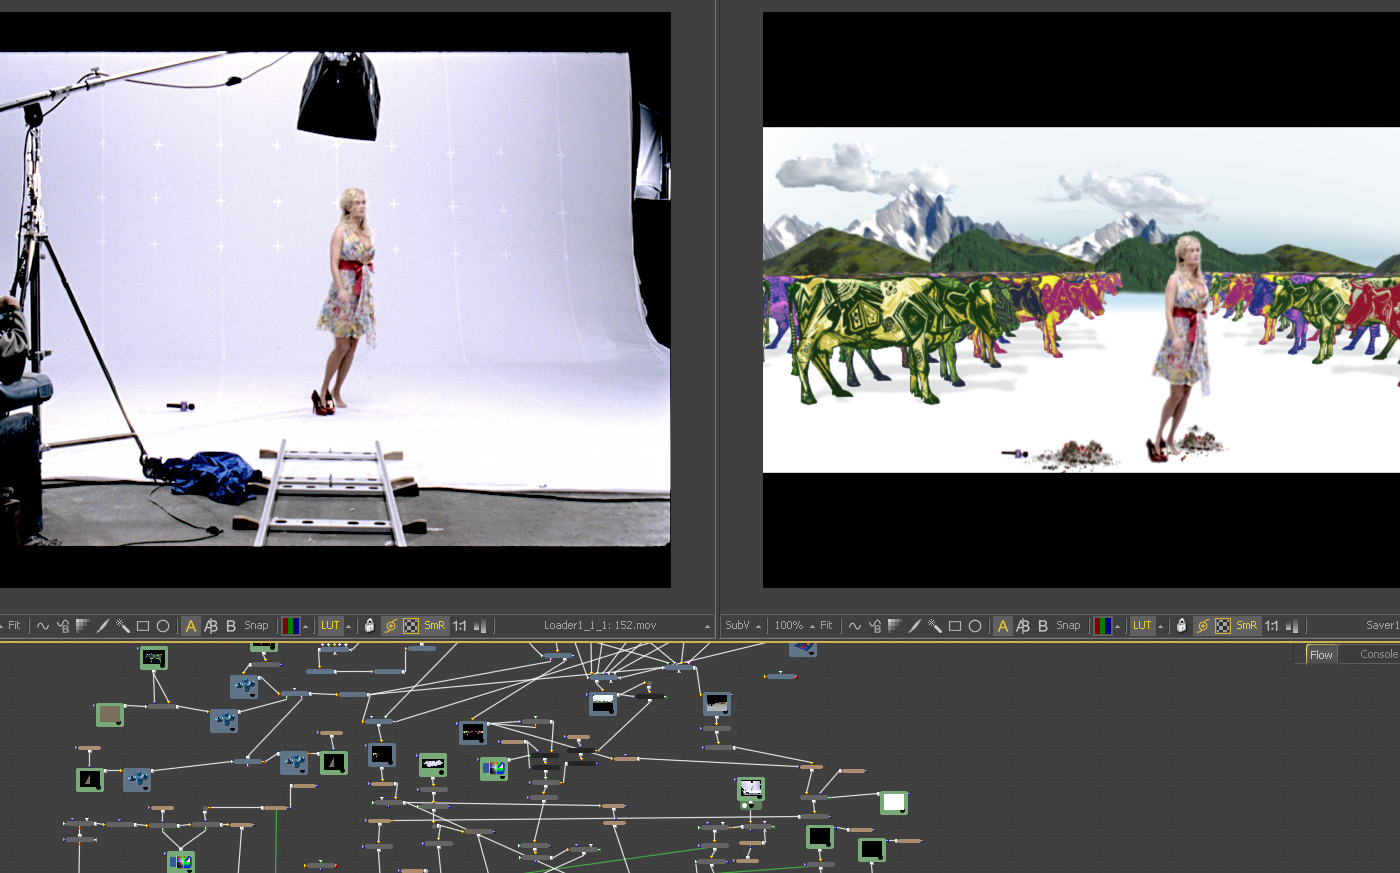
Task: Click Fit button in right viewer toolbar
Action: pos(826,626)
